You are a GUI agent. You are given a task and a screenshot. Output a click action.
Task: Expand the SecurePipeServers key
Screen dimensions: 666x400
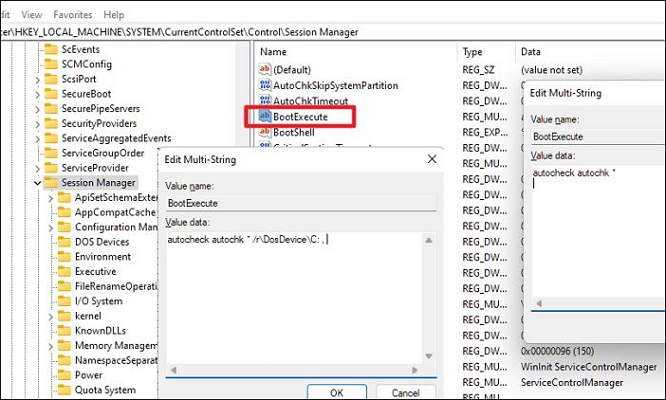pos(38,108)
